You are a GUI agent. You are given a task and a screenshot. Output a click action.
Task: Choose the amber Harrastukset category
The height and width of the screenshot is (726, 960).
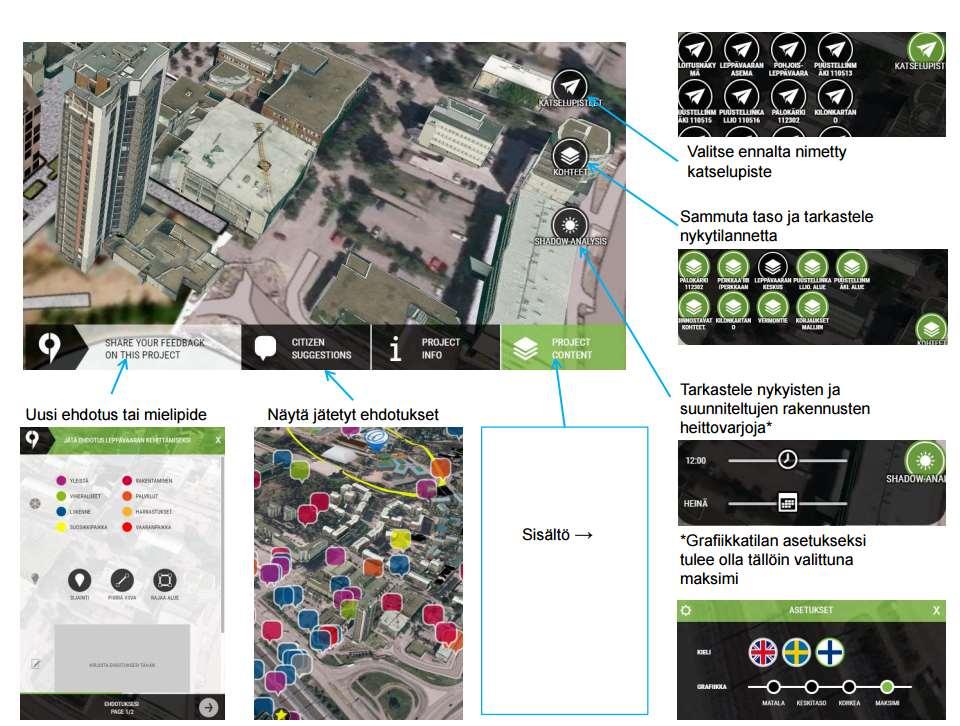127,511
